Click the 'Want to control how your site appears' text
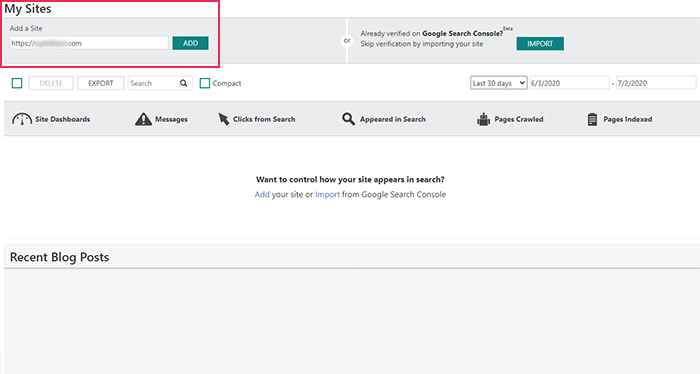Image resolution: width=700 pixels, height=374 pixels. [350, 179]
